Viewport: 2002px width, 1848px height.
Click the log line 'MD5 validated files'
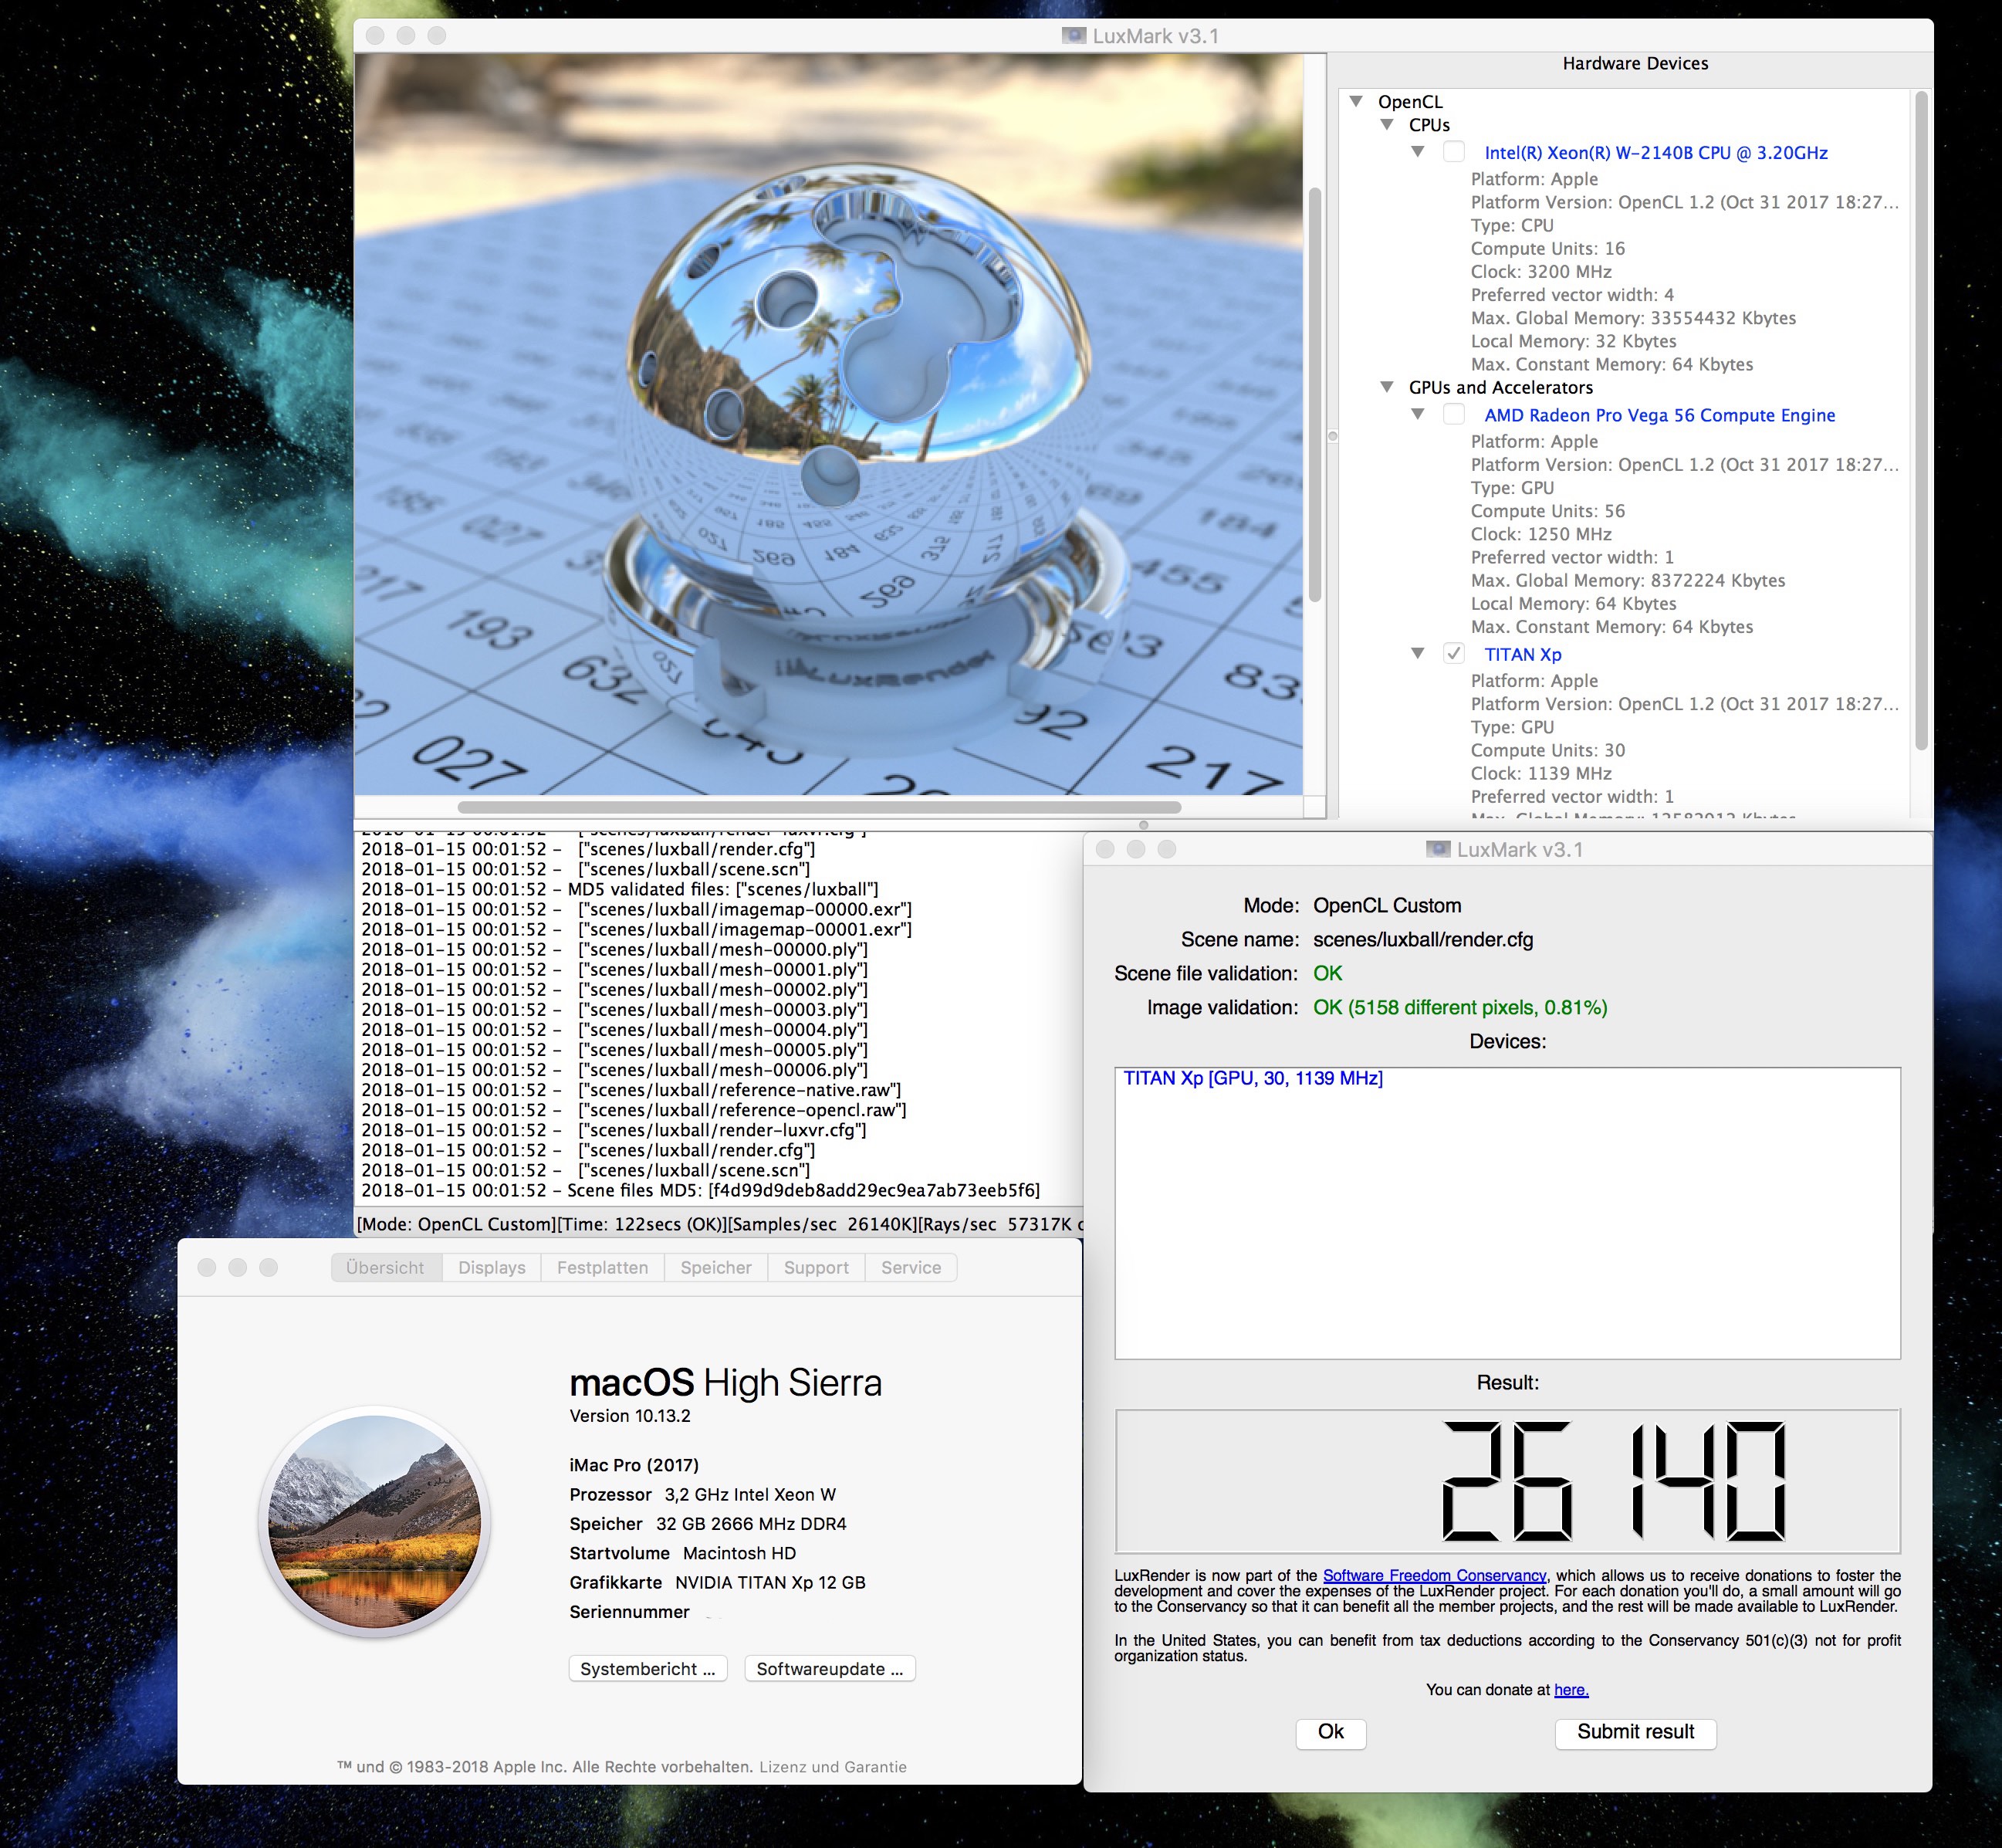pyautogui.click(x=620, y=889)
